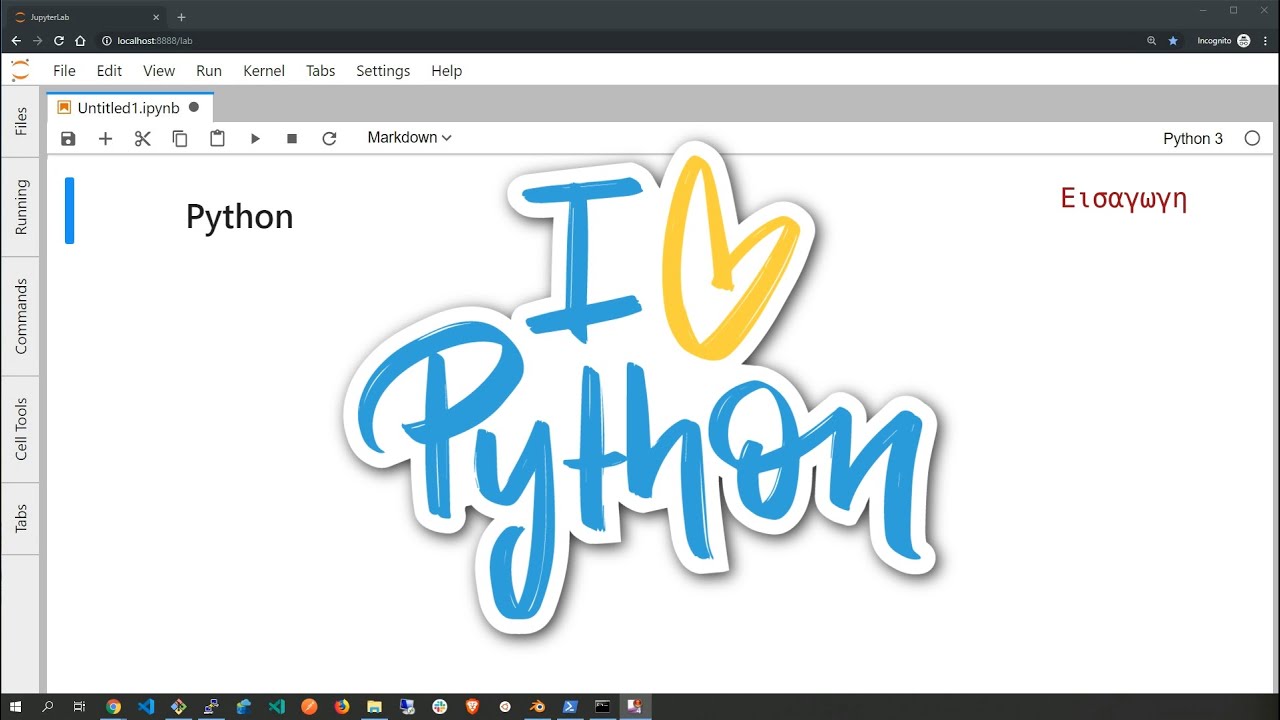Open Firefox from the taskbar
The image size is (1280, 720).
pyautogui.click(x=342, y=707)
